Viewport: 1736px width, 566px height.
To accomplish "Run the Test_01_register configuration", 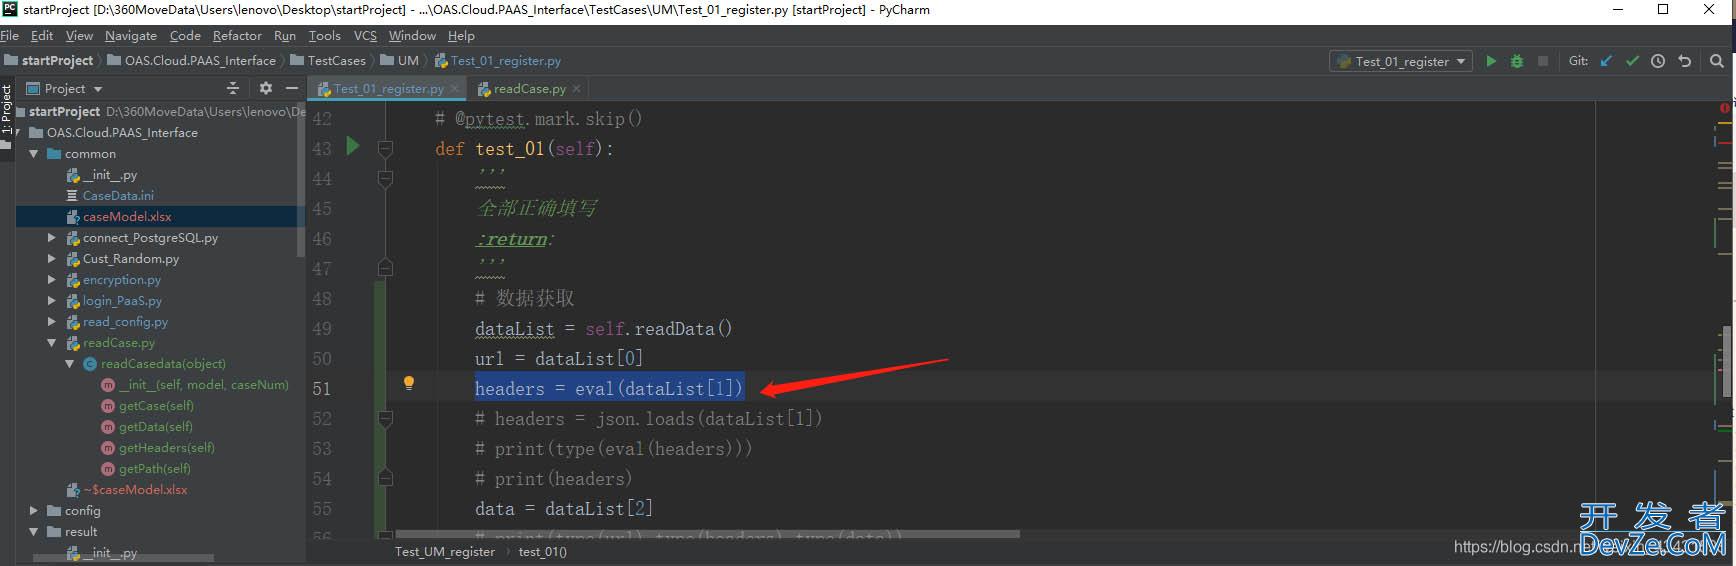I will tap(1491, 61).
